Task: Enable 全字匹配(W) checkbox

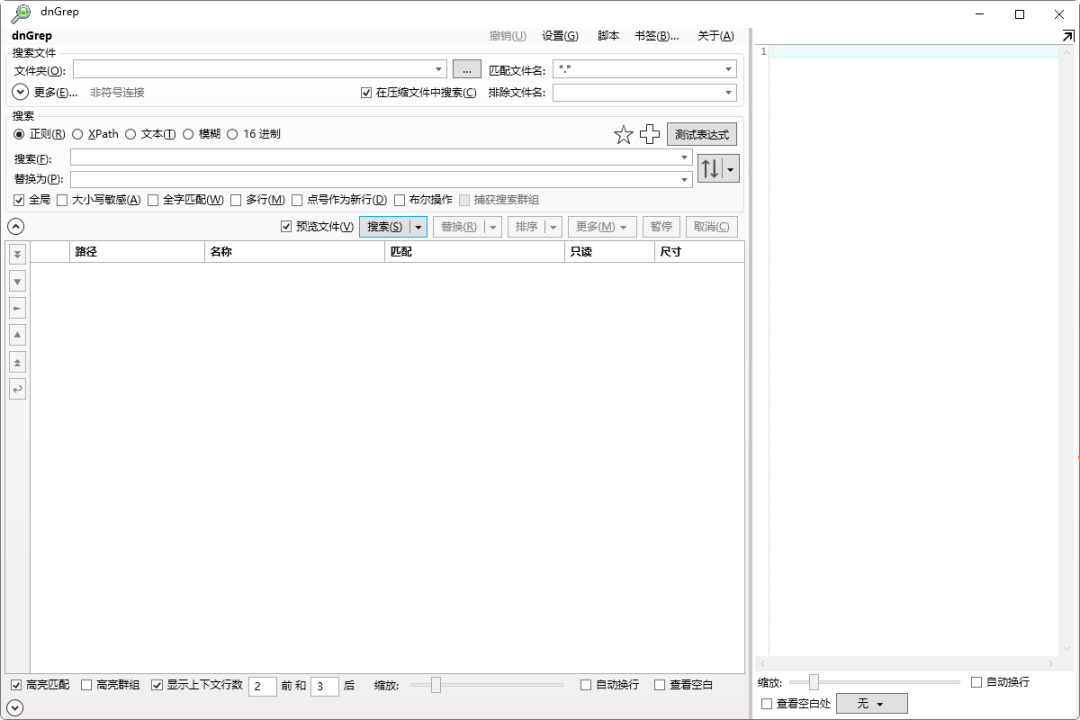Action: tap(153, 200)
